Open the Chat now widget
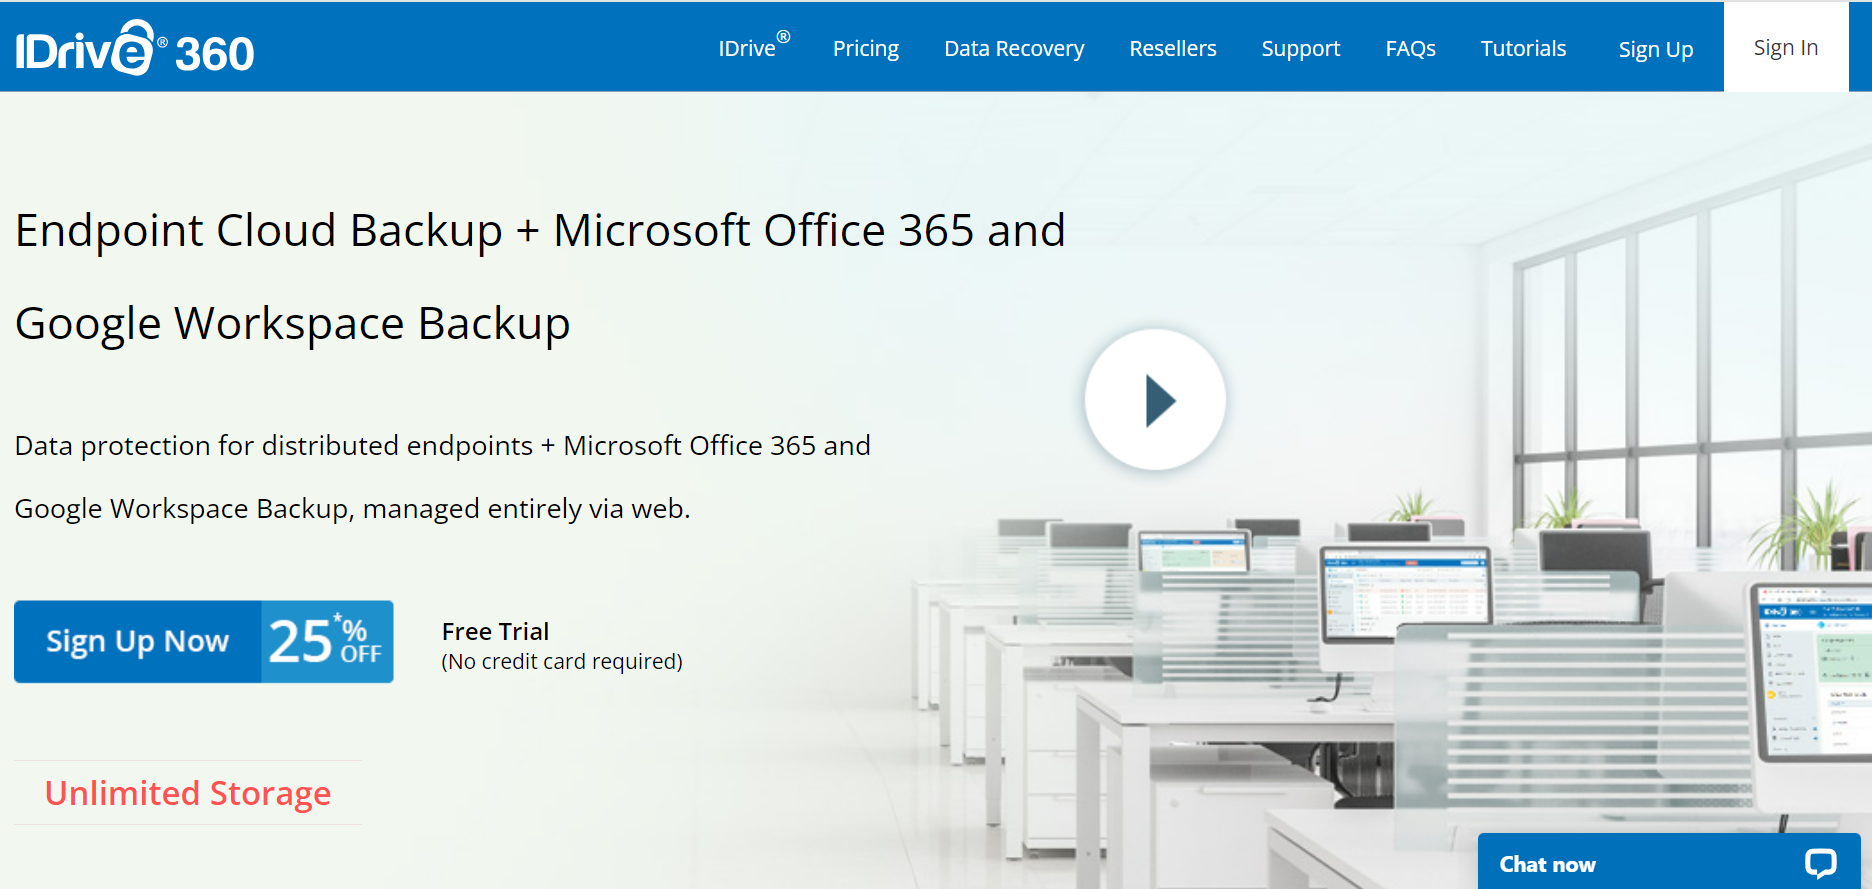This screenshot has height=889, width=1872. (x=1669, y=862)
